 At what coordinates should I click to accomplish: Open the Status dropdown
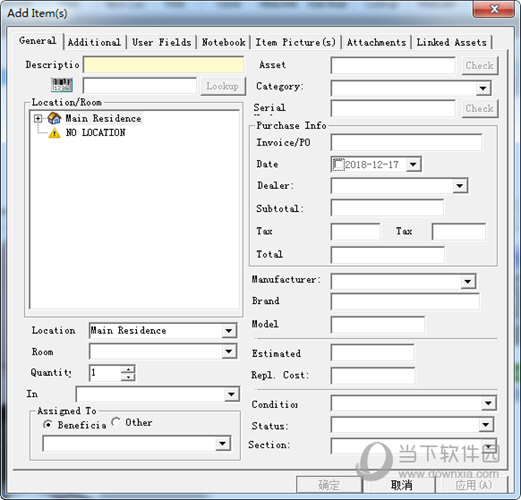point(486,425)
